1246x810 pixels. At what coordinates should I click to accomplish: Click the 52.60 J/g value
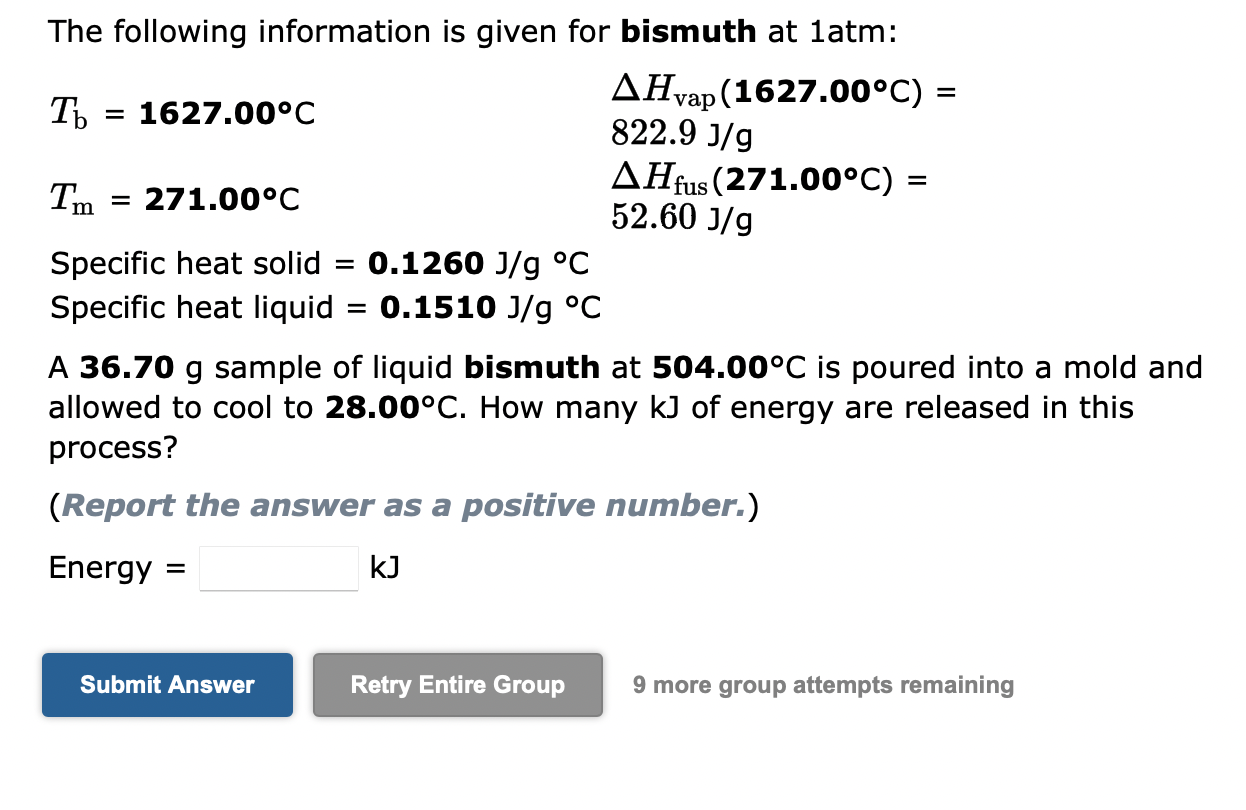(680, 217)
